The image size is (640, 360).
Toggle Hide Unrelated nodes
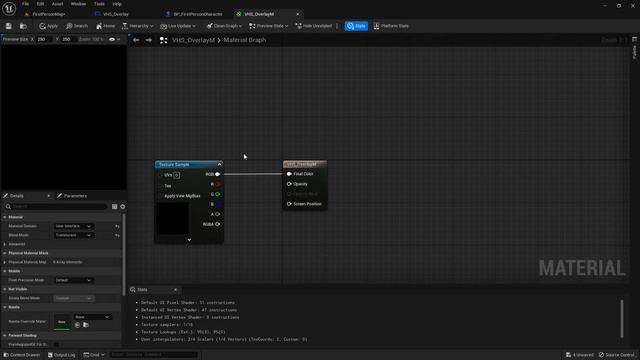(313, 26)
